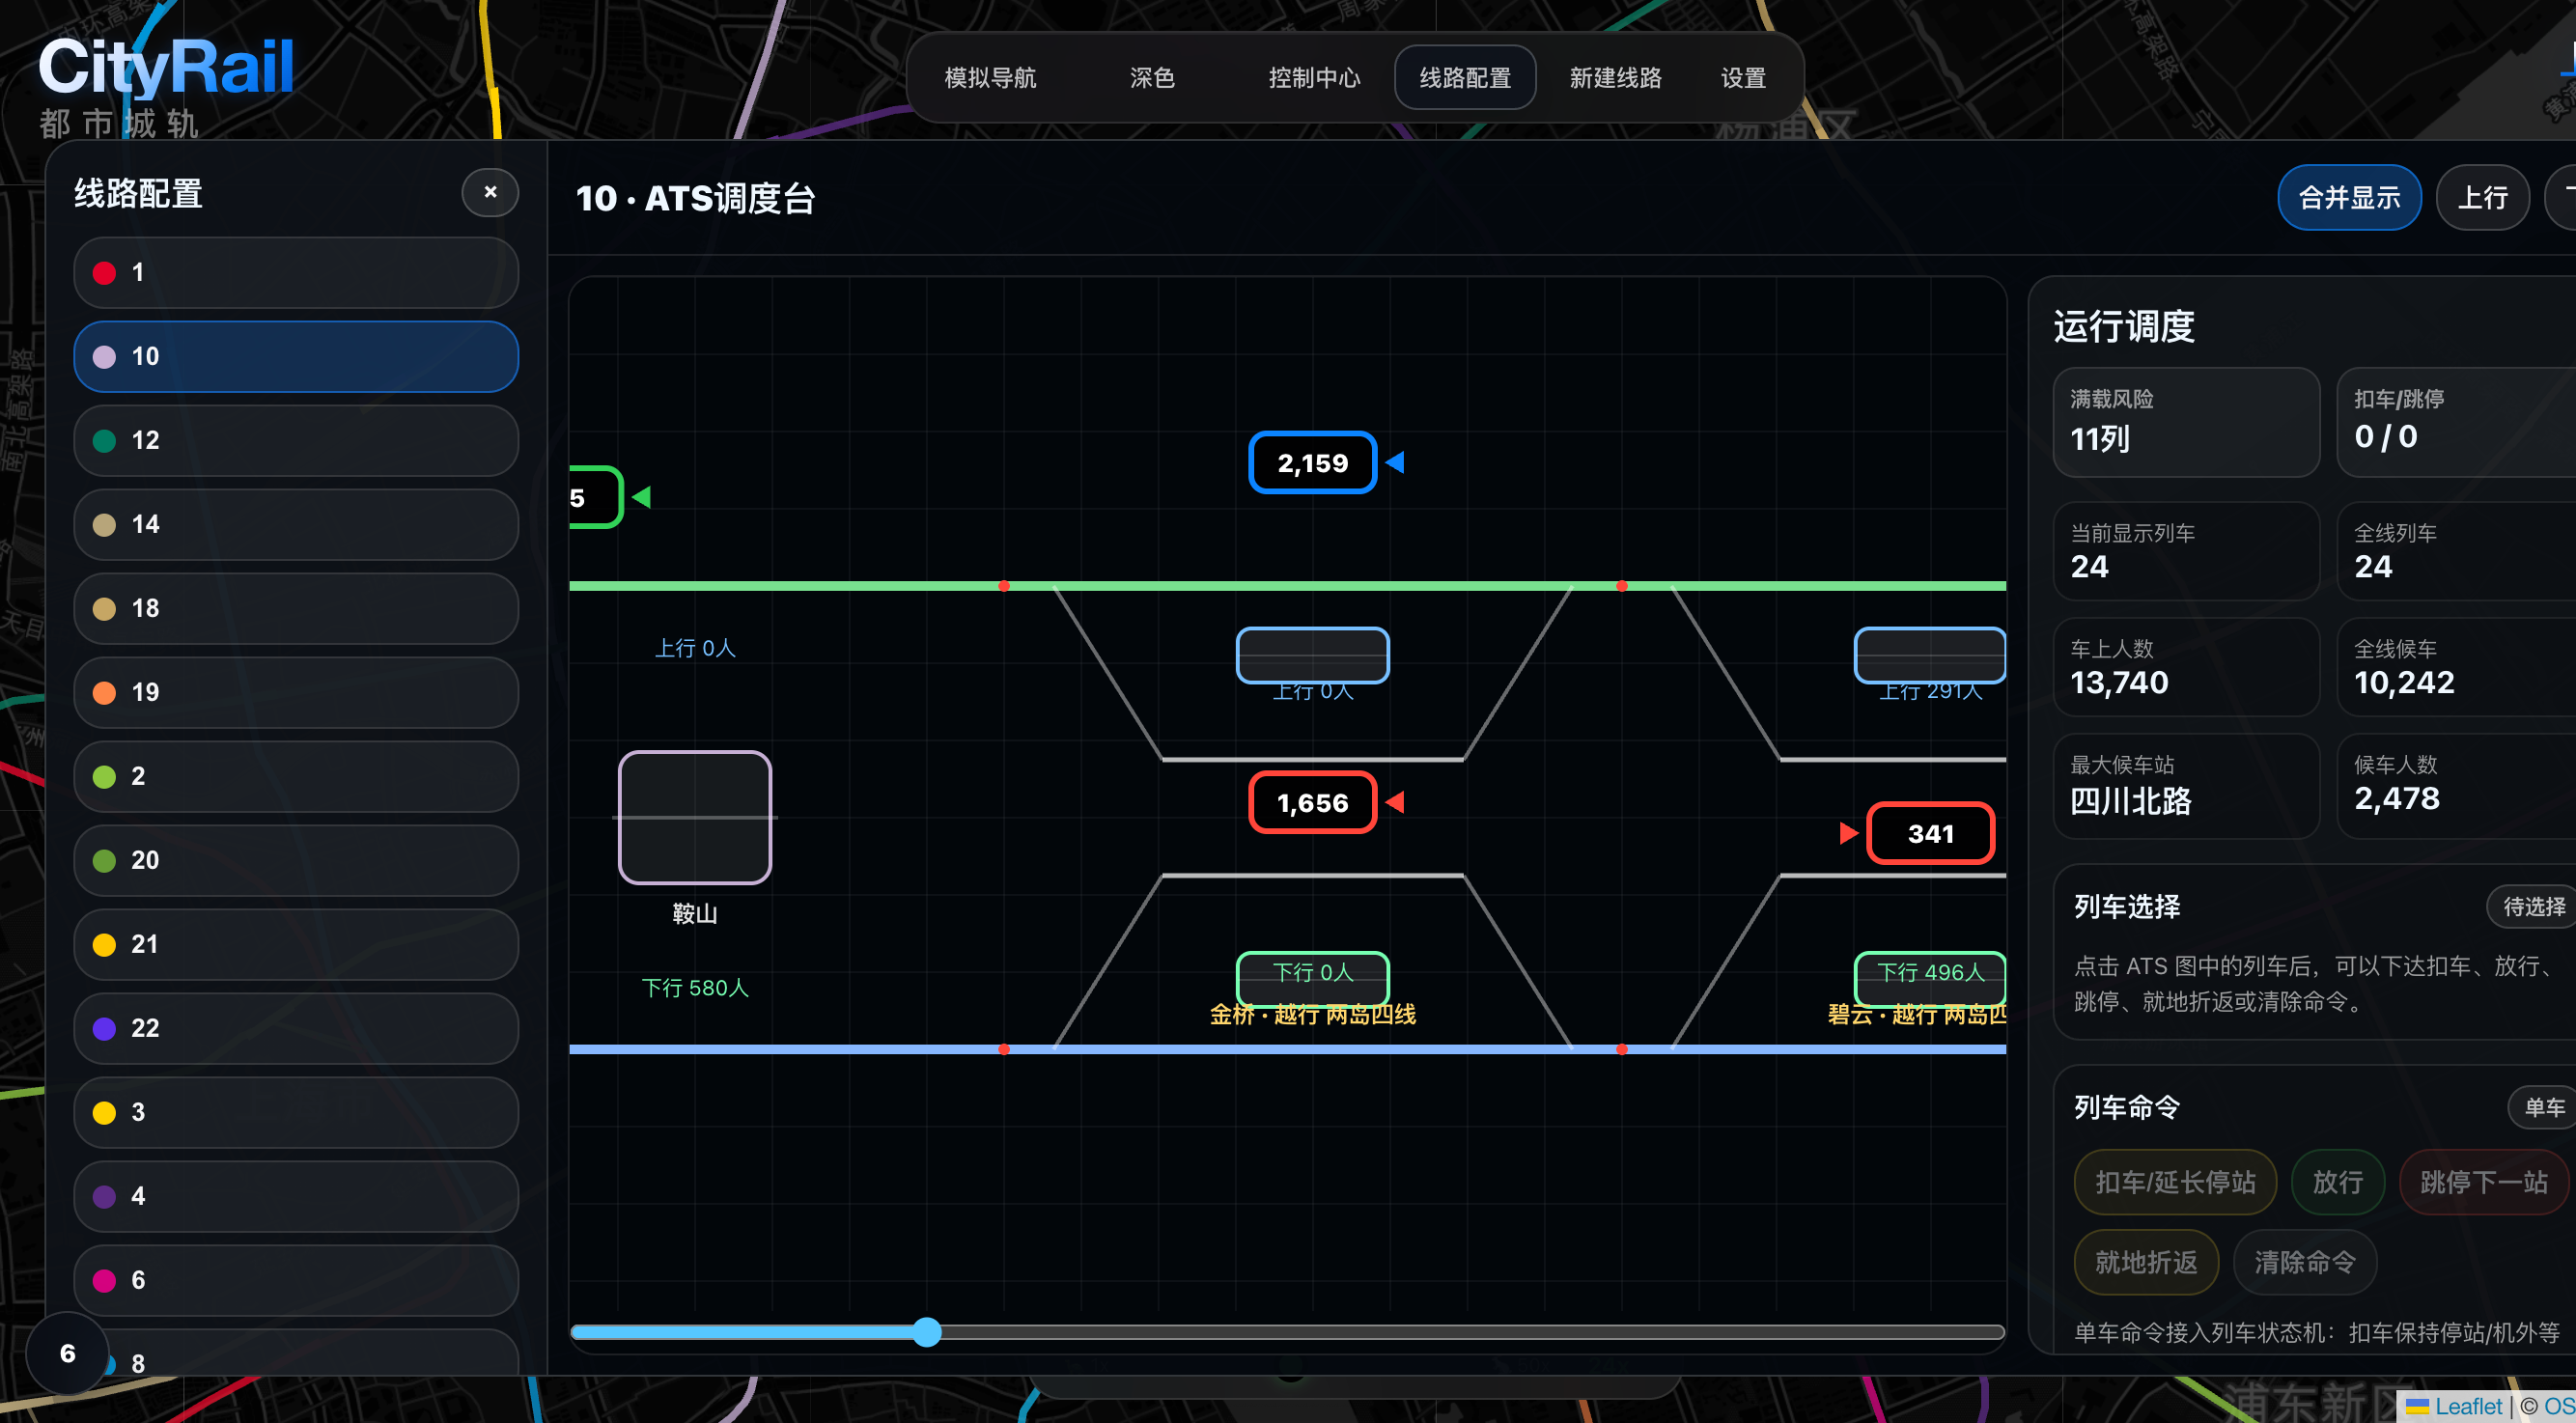Toggle 合并显示 view mode
The height and width of the screenshot is (1423, 2576).
(2349, 197)
